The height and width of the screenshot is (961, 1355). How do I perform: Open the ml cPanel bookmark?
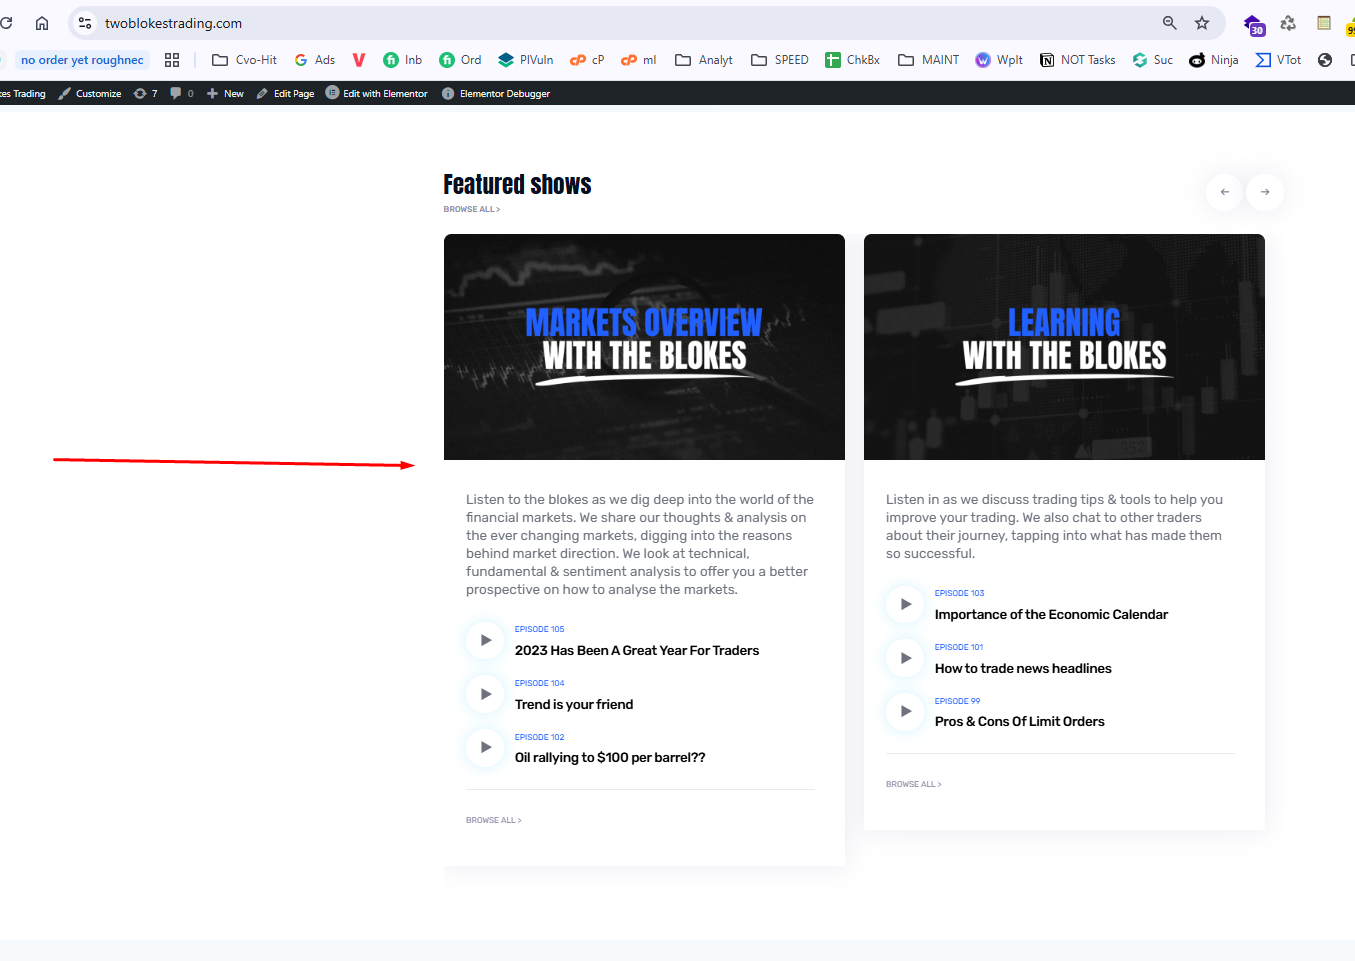click(638, 60)
